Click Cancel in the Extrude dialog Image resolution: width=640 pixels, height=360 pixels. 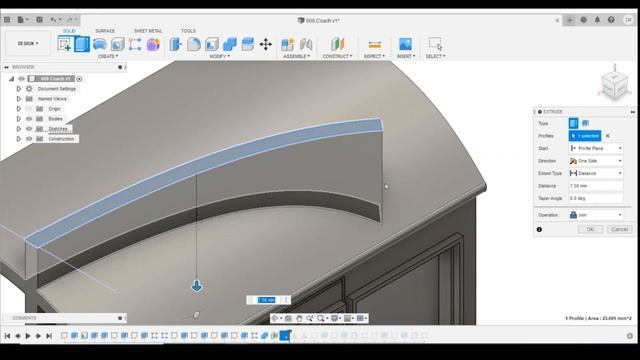pos(619,229)
